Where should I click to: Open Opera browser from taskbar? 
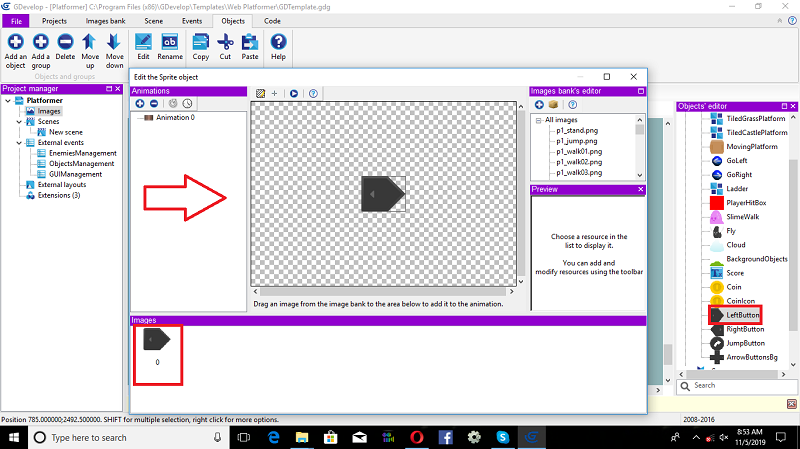click(417, 438)
